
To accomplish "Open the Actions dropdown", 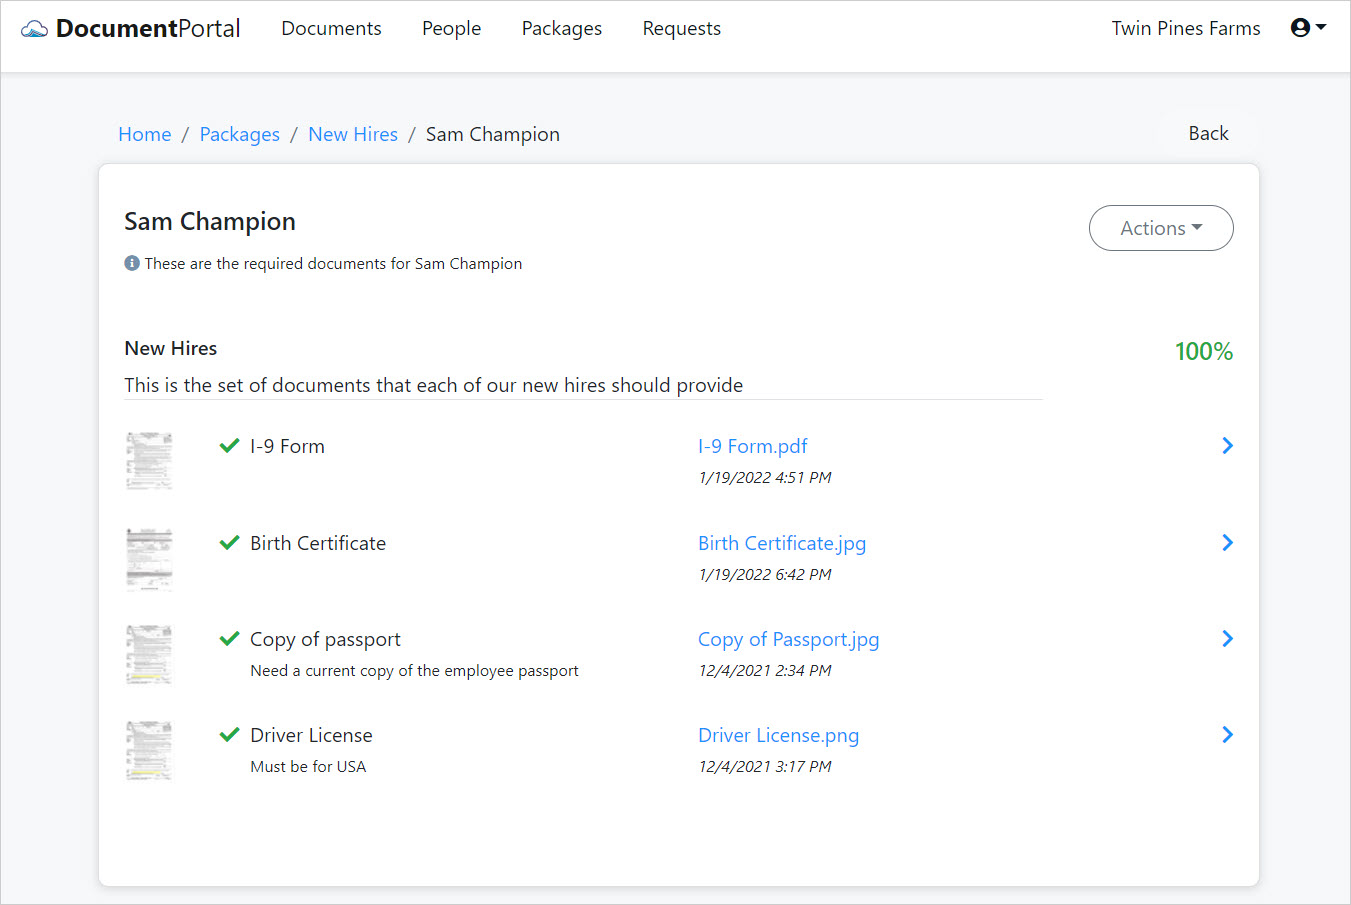I will click(x=1160, y=228).
